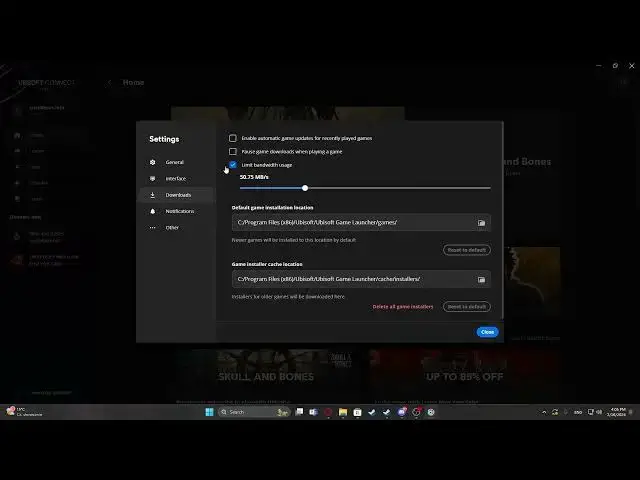
Task: Open General settings via gear icon
Action: 153,162
